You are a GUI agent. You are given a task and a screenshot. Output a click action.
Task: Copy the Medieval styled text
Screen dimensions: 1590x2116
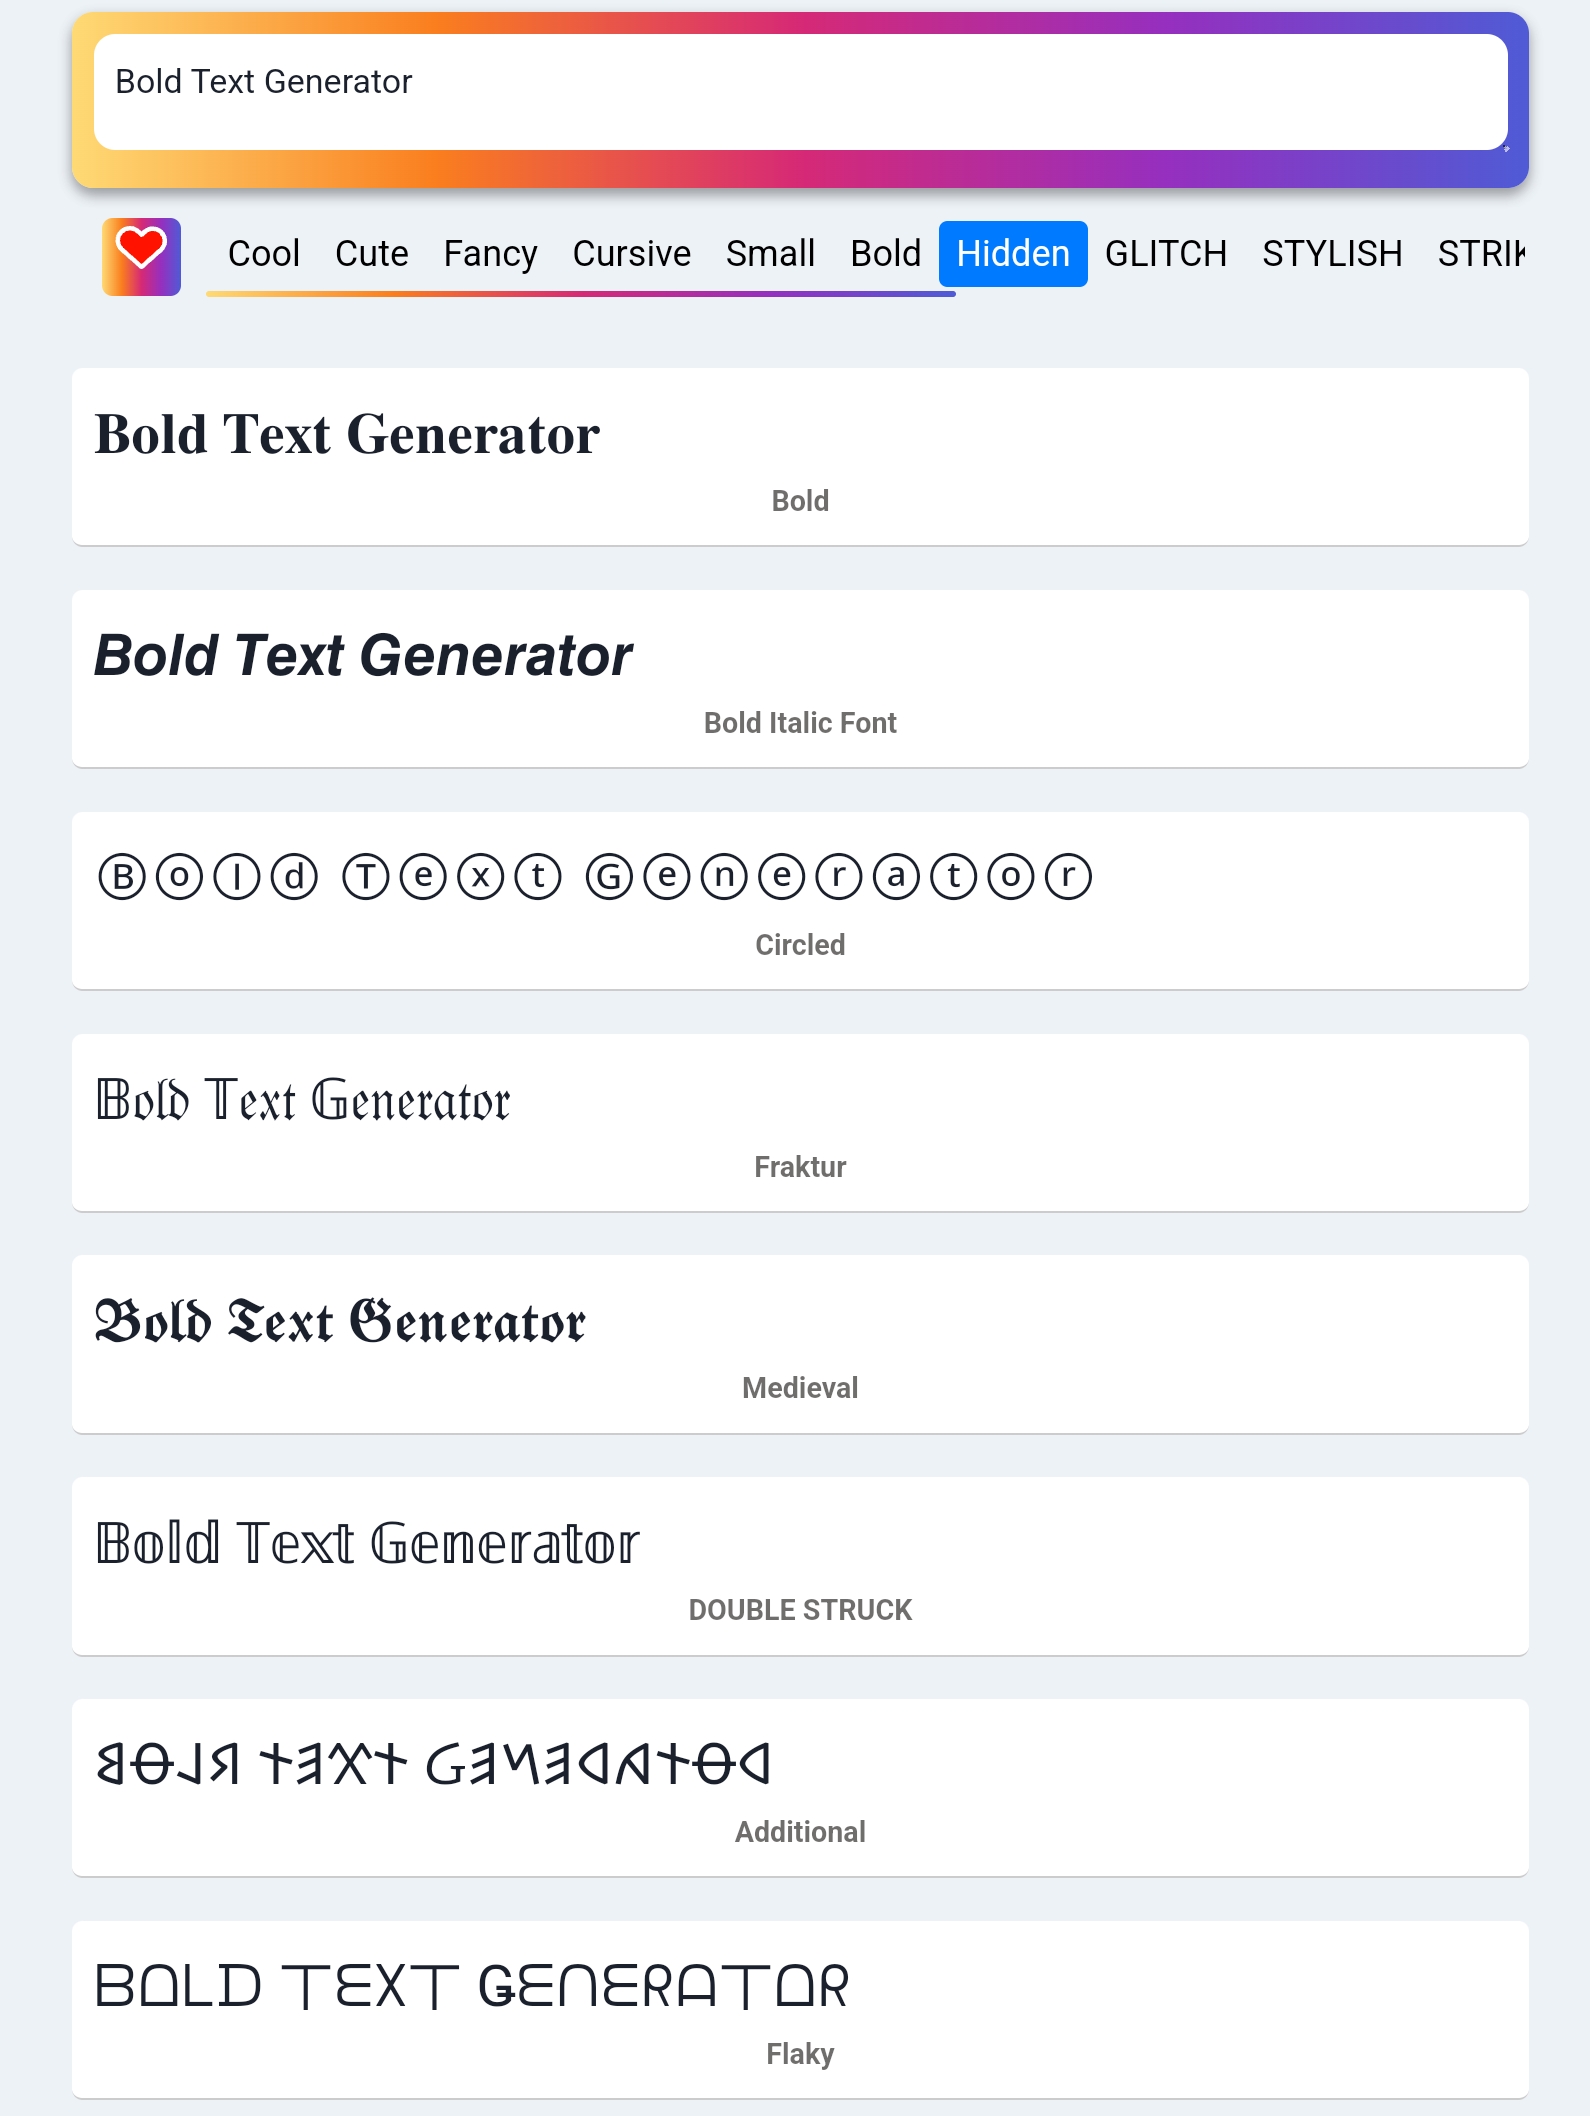click(x=340, y=1322)
